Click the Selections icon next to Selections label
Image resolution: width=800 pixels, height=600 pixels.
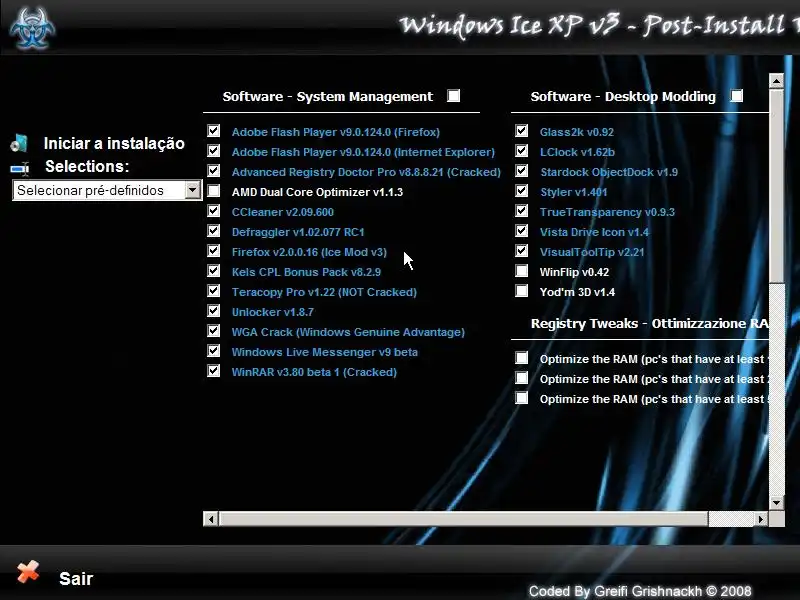coord(19,168)
